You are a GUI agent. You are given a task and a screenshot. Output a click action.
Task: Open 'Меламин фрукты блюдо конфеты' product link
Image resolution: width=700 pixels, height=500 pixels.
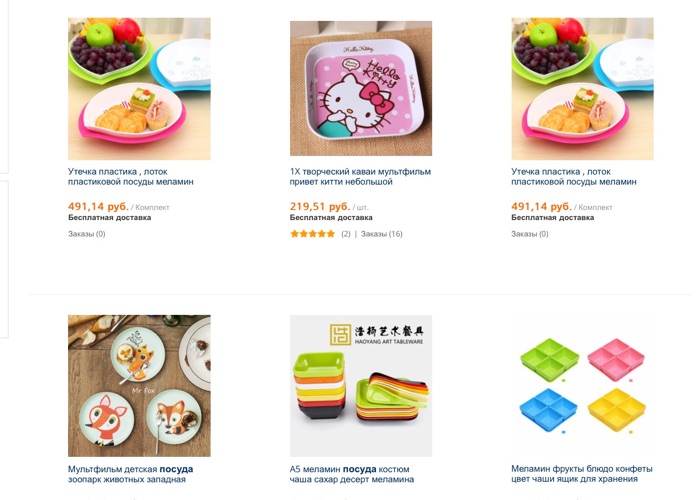coord(582,474)
